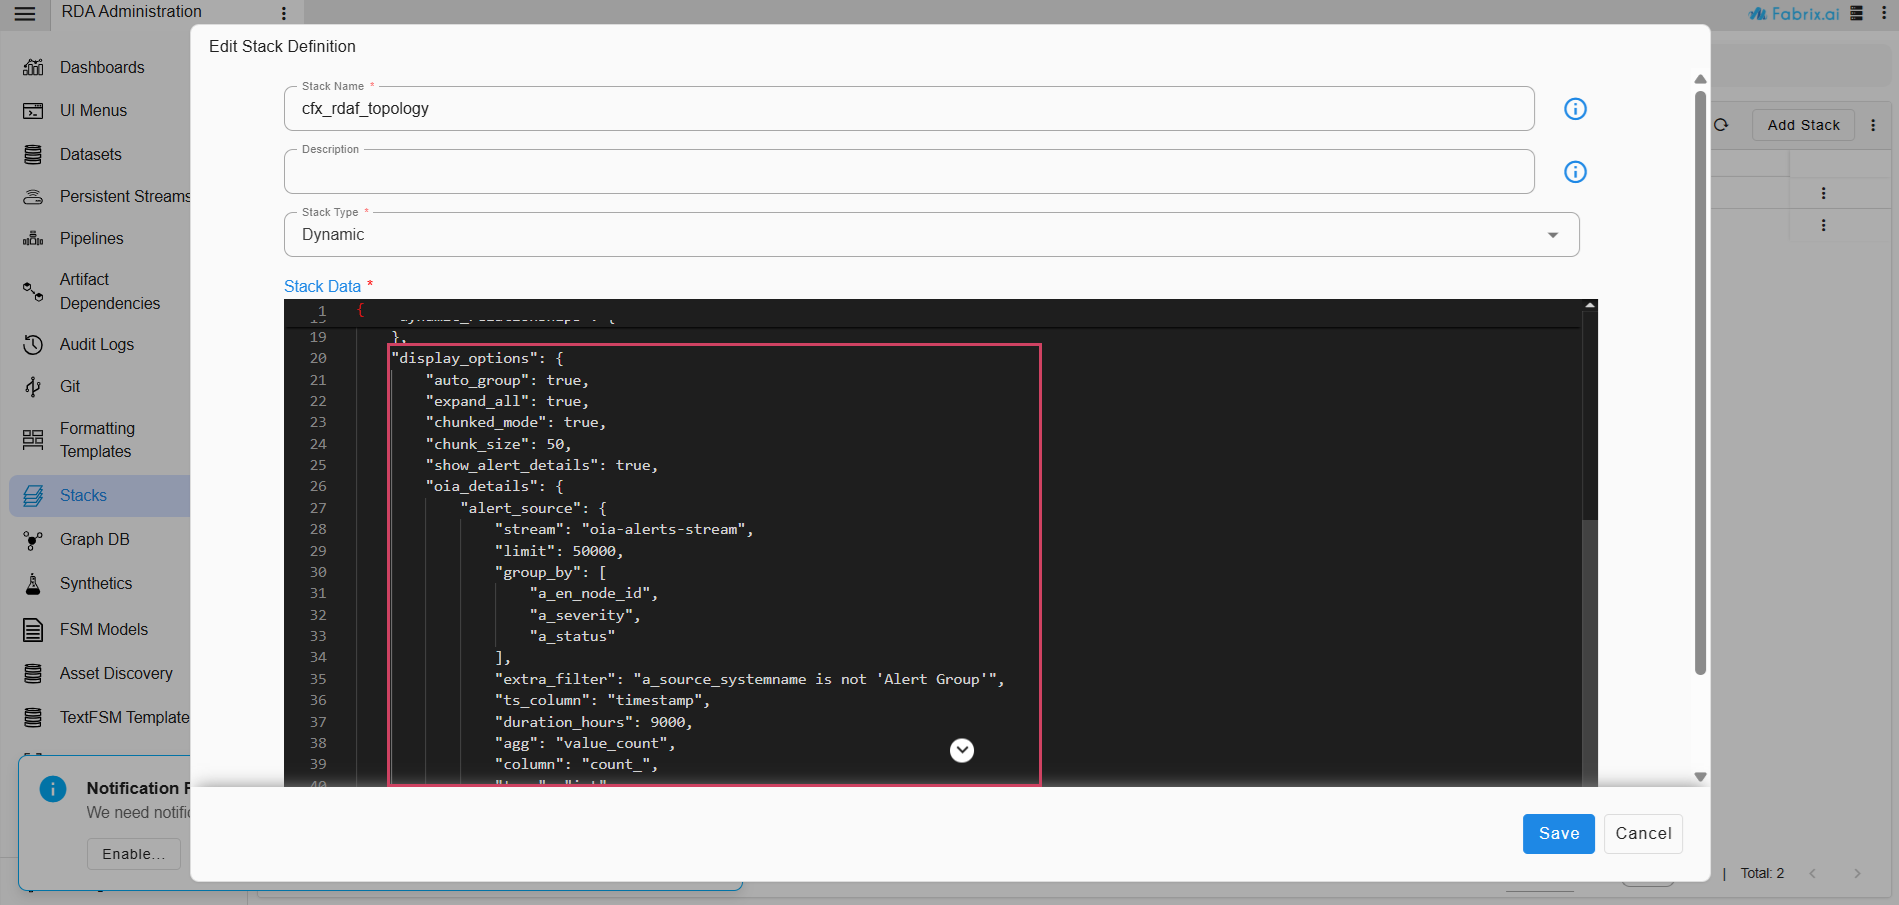Open UI Menus in the sidebar
The height and width of the screenshot is (905, 1899).
[93, 111]
